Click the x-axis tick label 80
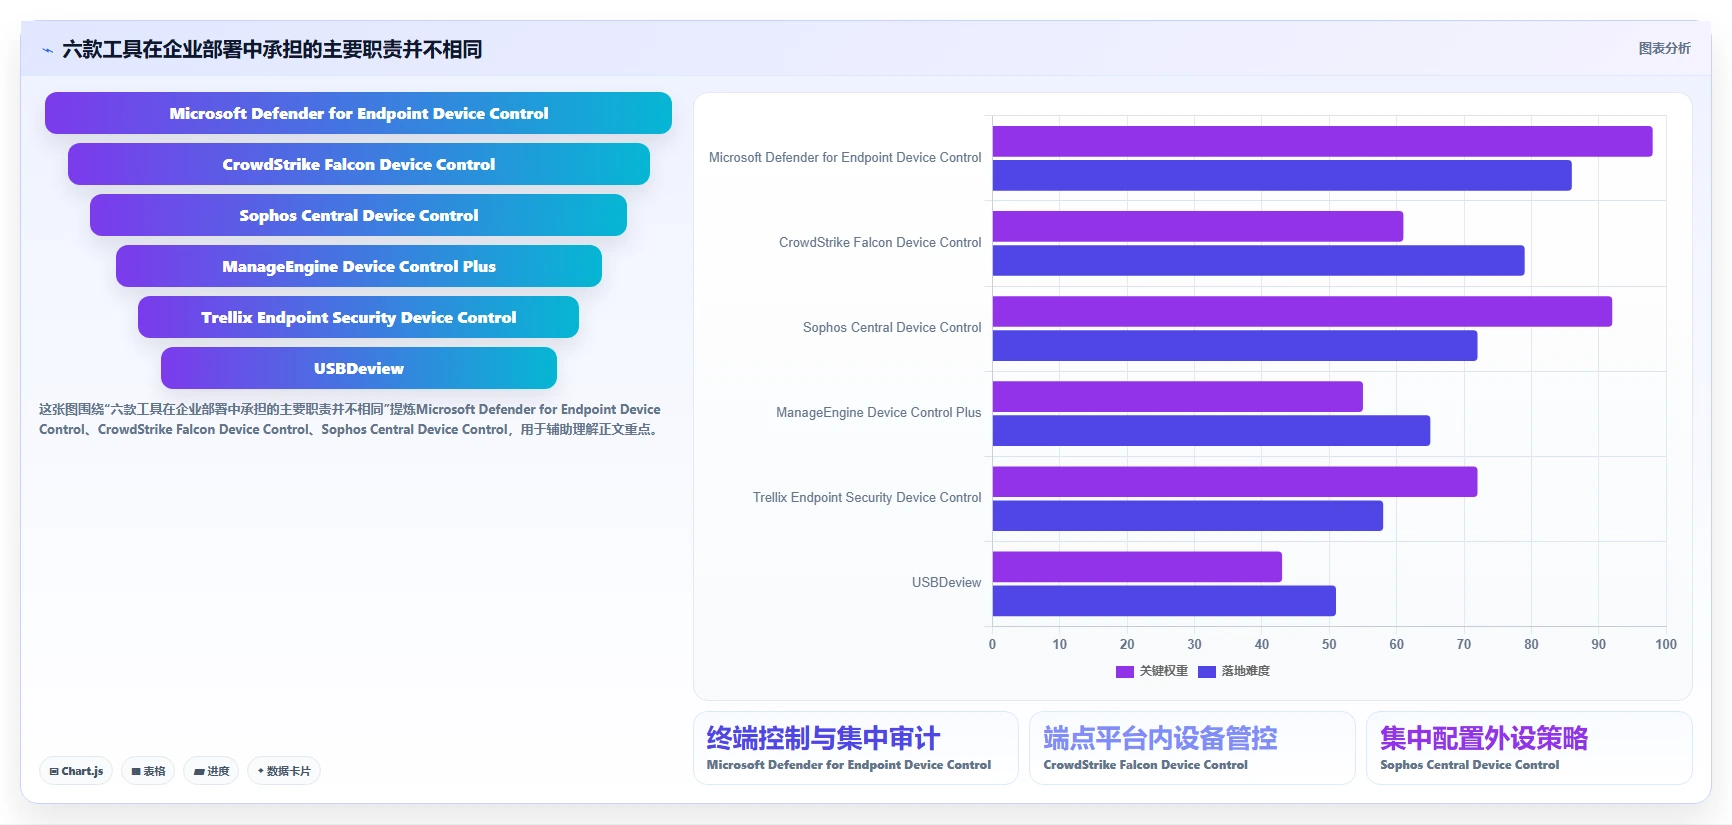Viewport: 1732px width, 825px height. pyautogui.click(x=1531, y=645)
